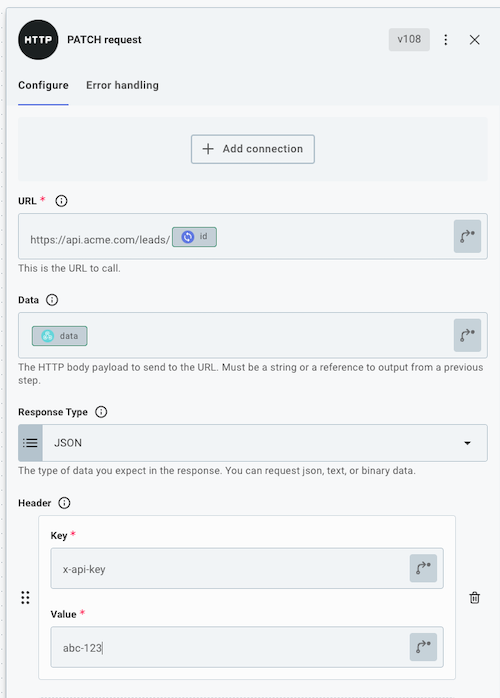
Task: Select the data pill in Data field
Action: [x=60, y=336]
